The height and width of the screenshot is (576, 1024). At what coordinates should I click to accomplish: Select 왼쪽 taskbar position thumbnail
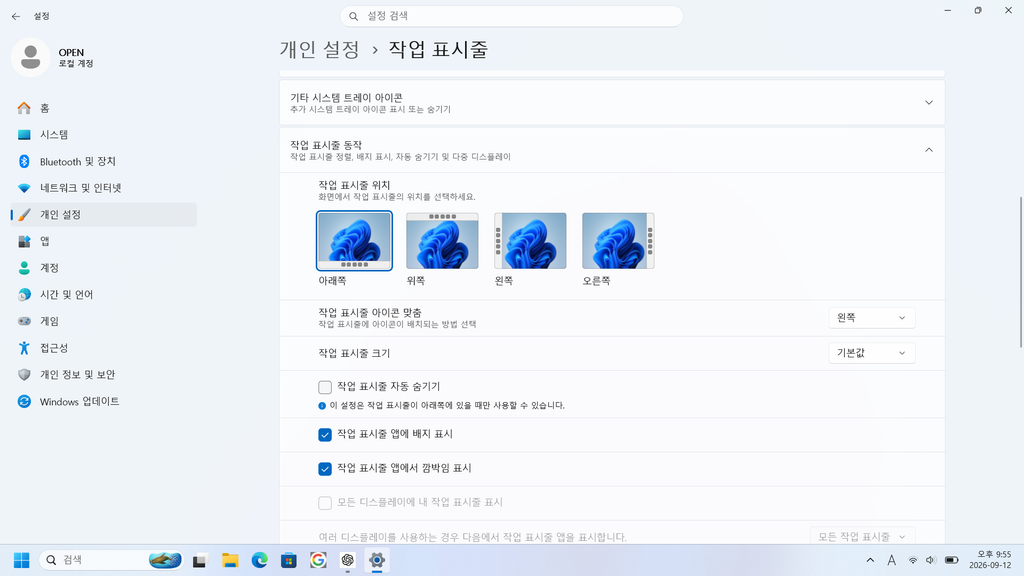click(x=530, y=240)
